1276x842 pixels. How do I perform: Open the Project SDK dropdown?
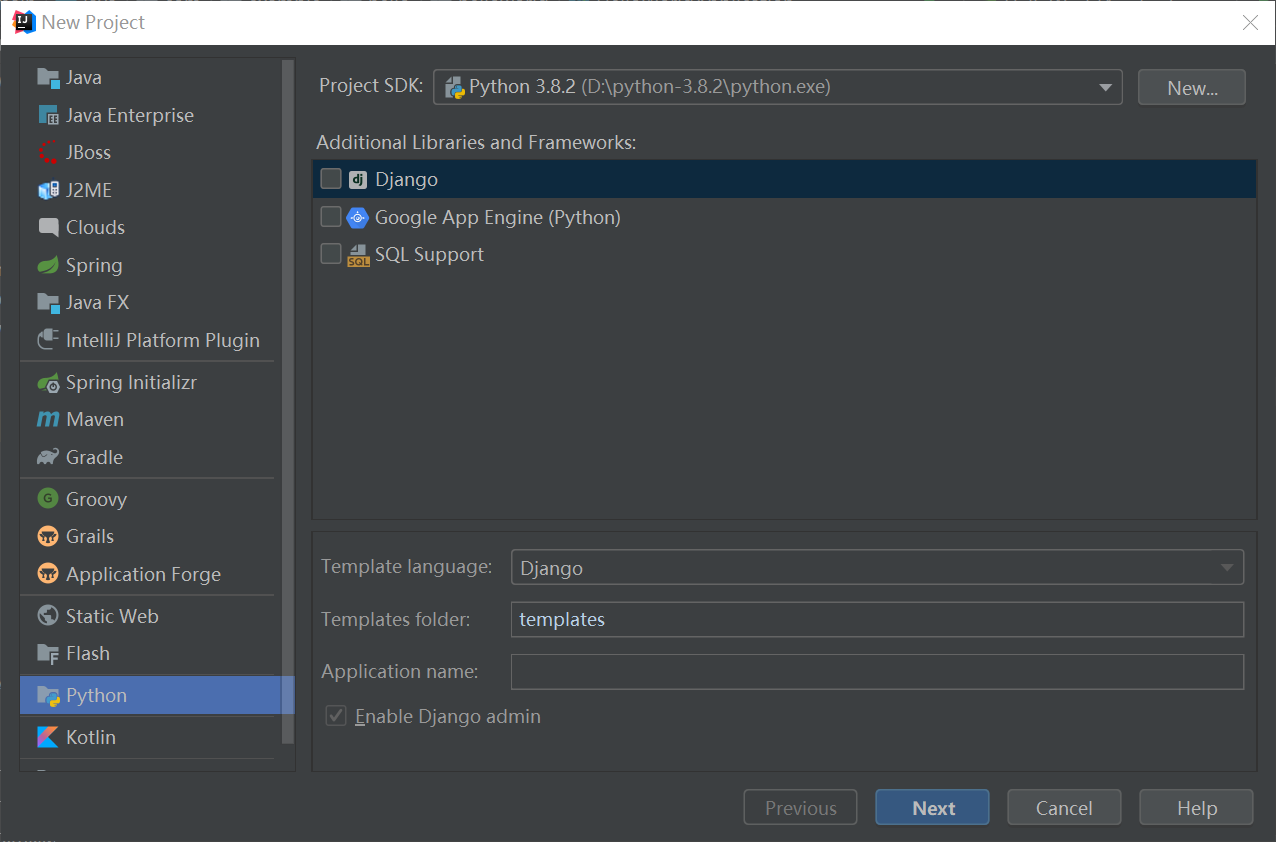click(1106, 87)
